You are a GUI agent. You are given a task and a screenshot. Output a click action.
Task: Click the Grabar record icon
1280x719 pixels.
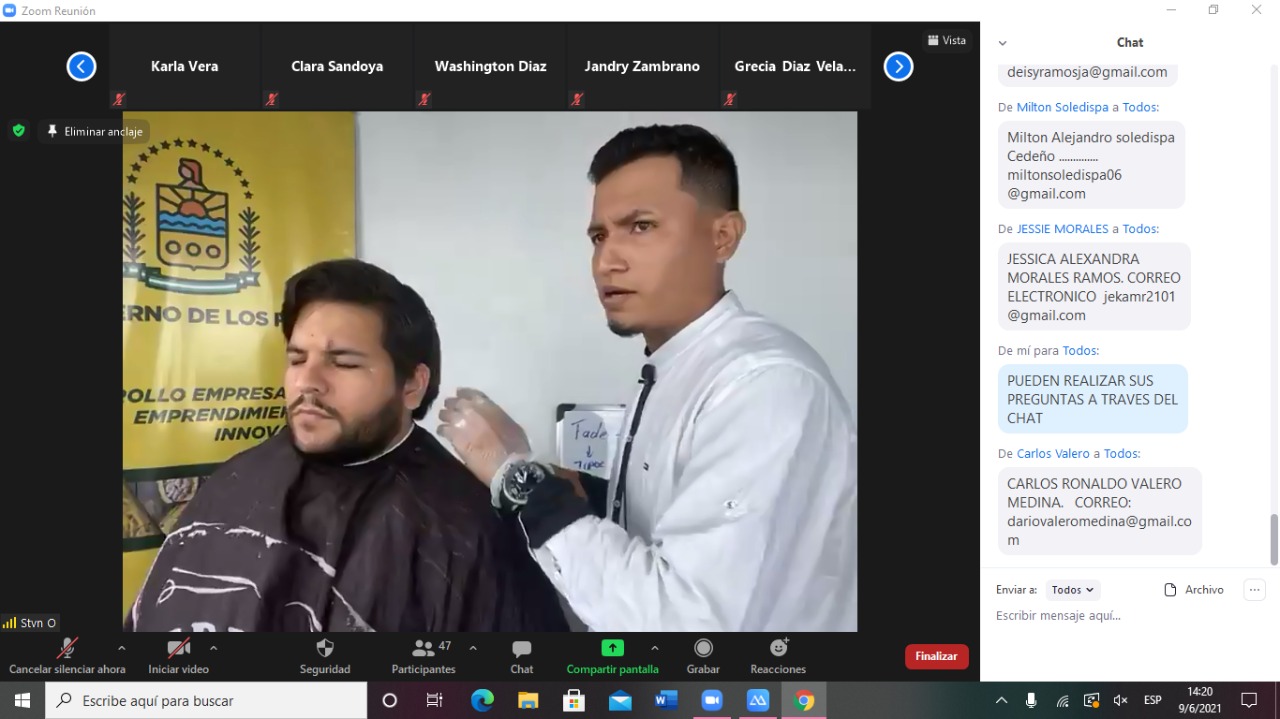click(x=703, y=648)
